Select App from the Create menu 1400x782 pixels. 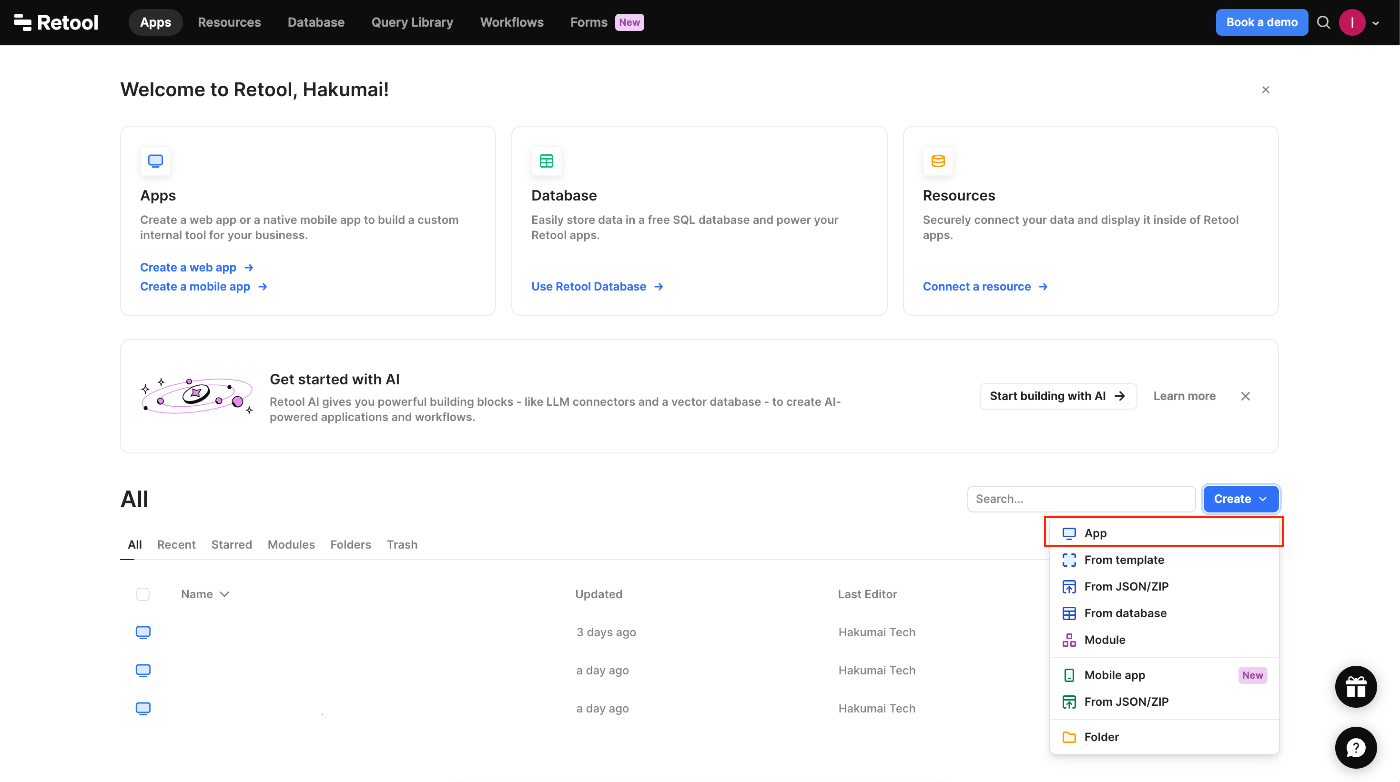click(x=1164, y=533)
